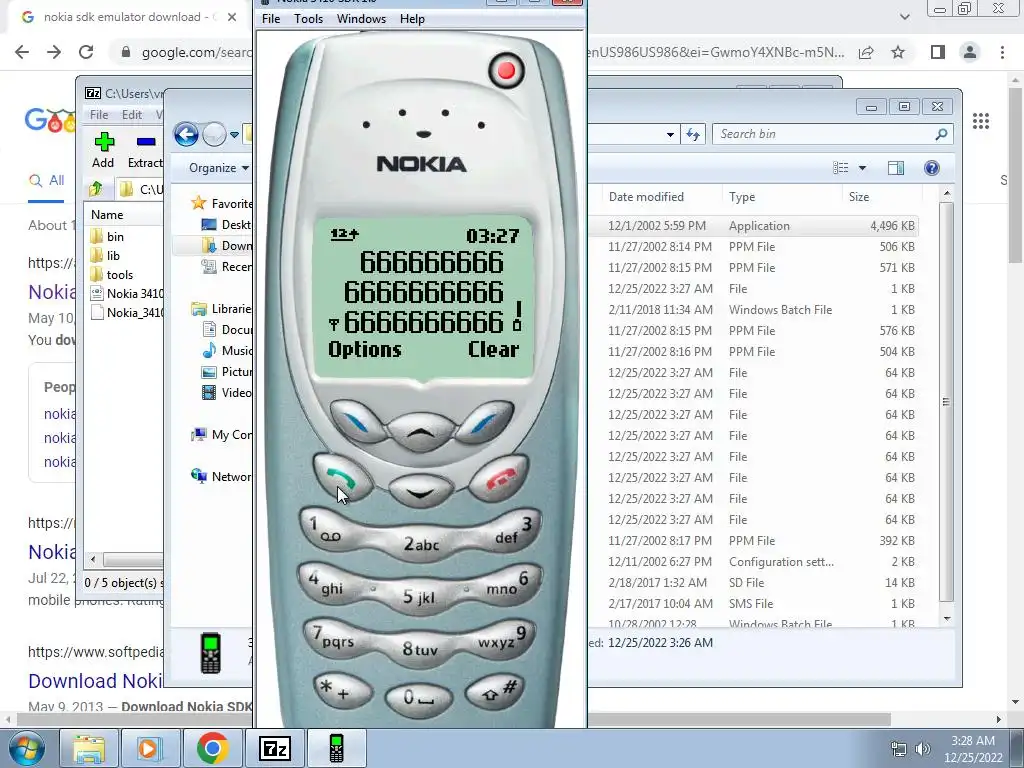Image resolution: width=1024 pixels, height=768 pixels.
Task: Click the Search bin field in Explorer
Action: click(832, 134)
